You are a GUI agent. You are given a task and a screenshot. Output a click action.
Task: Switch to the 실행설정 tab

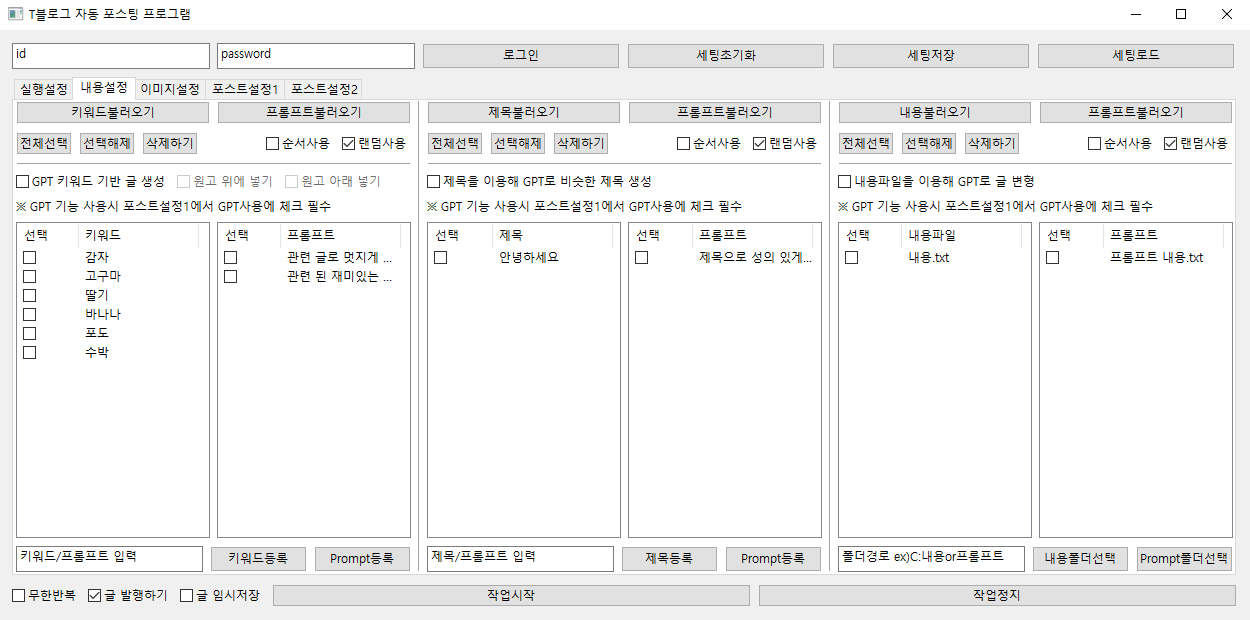point(43,89)
